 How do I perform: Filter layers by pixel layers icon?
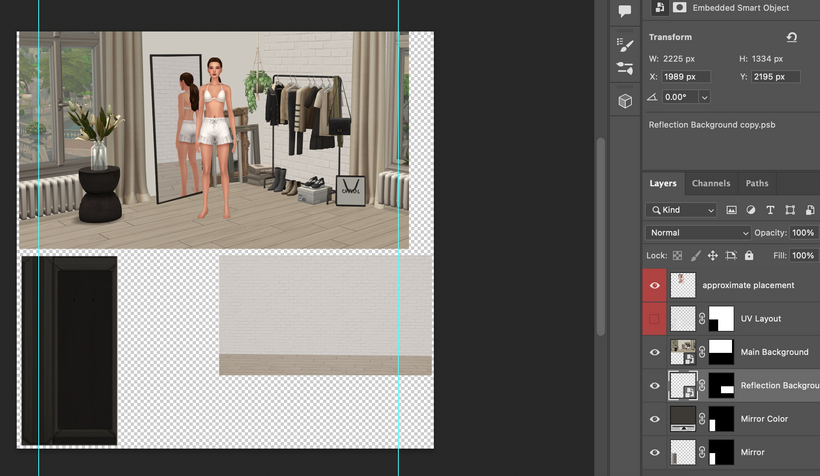click(731, 210)
